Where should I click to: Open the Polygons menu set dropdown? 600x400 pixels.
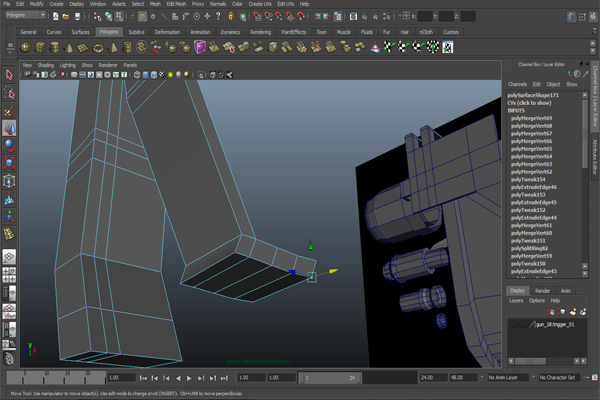point(26,15)
